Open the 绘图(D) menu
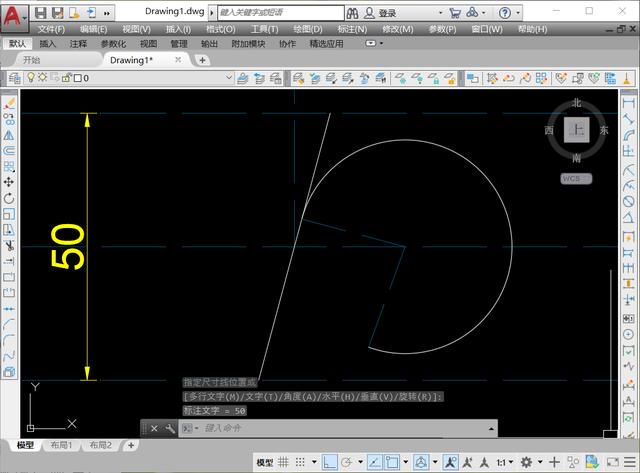This screenshot has width=640, height=473. [x=308, y=29]
